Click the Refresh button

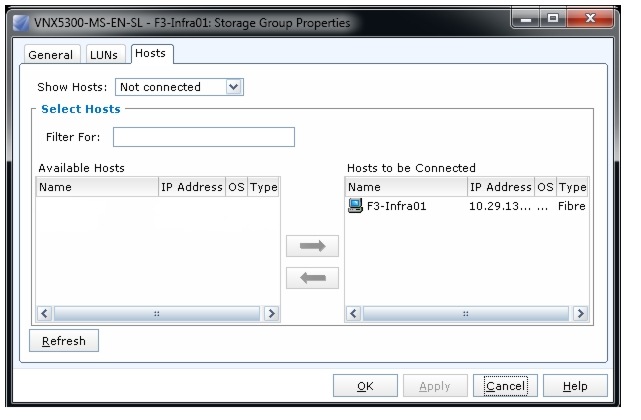pos(64,341)
